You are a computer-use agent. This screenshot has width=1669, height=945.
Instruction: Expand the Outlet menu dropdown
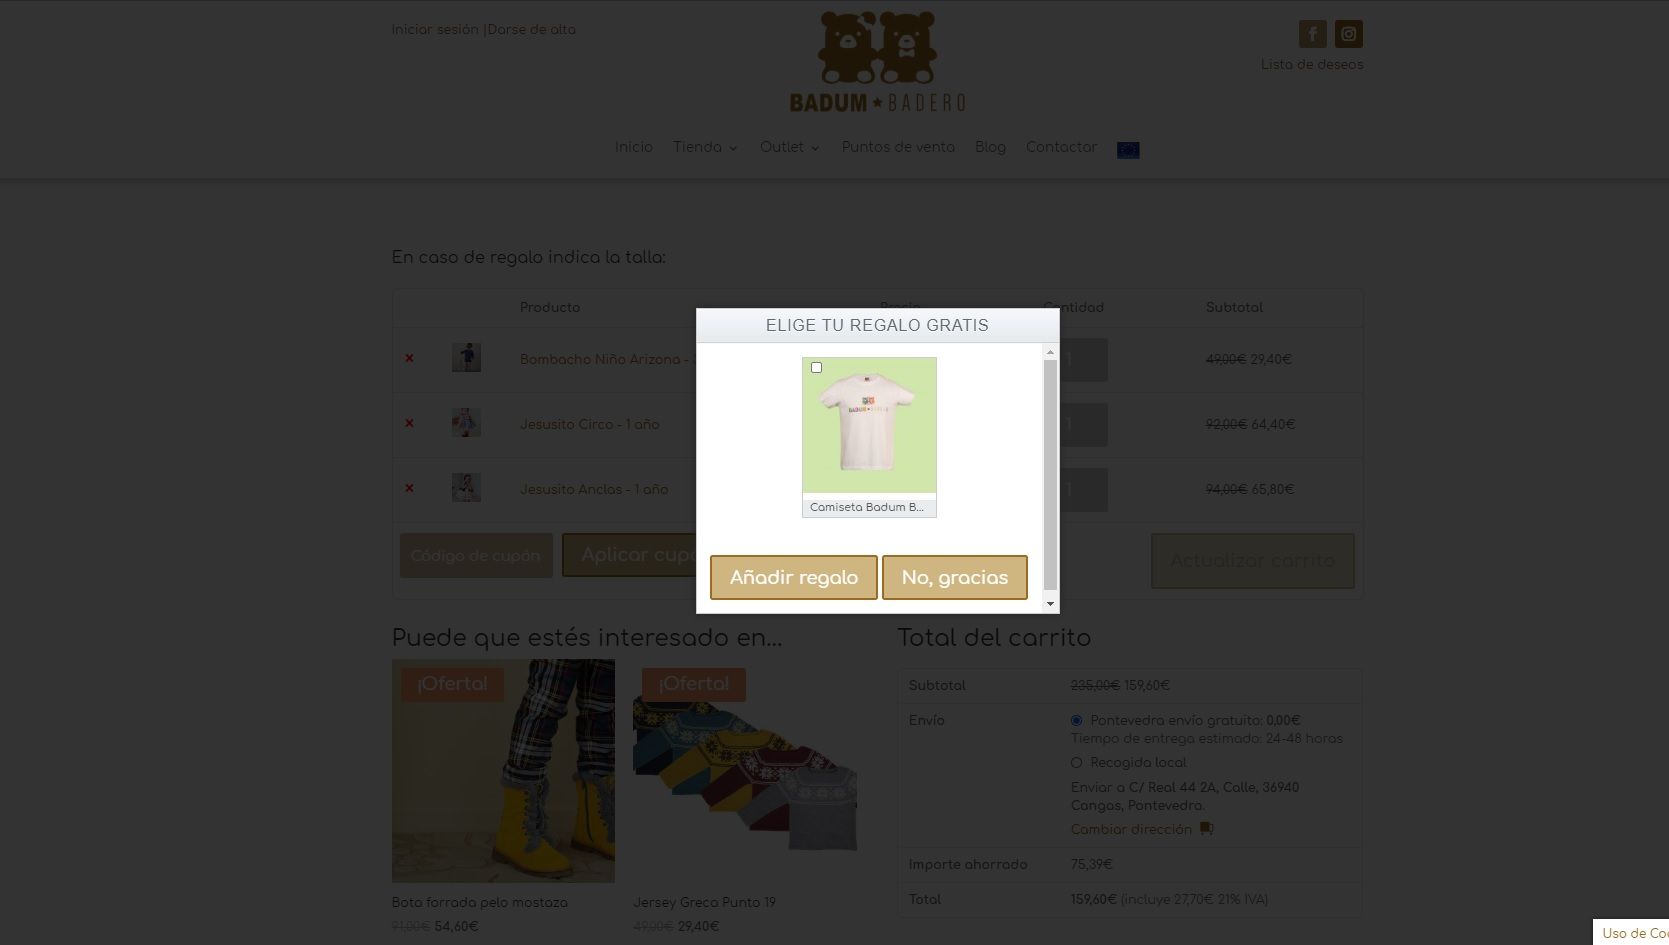[x=789, y=147]
